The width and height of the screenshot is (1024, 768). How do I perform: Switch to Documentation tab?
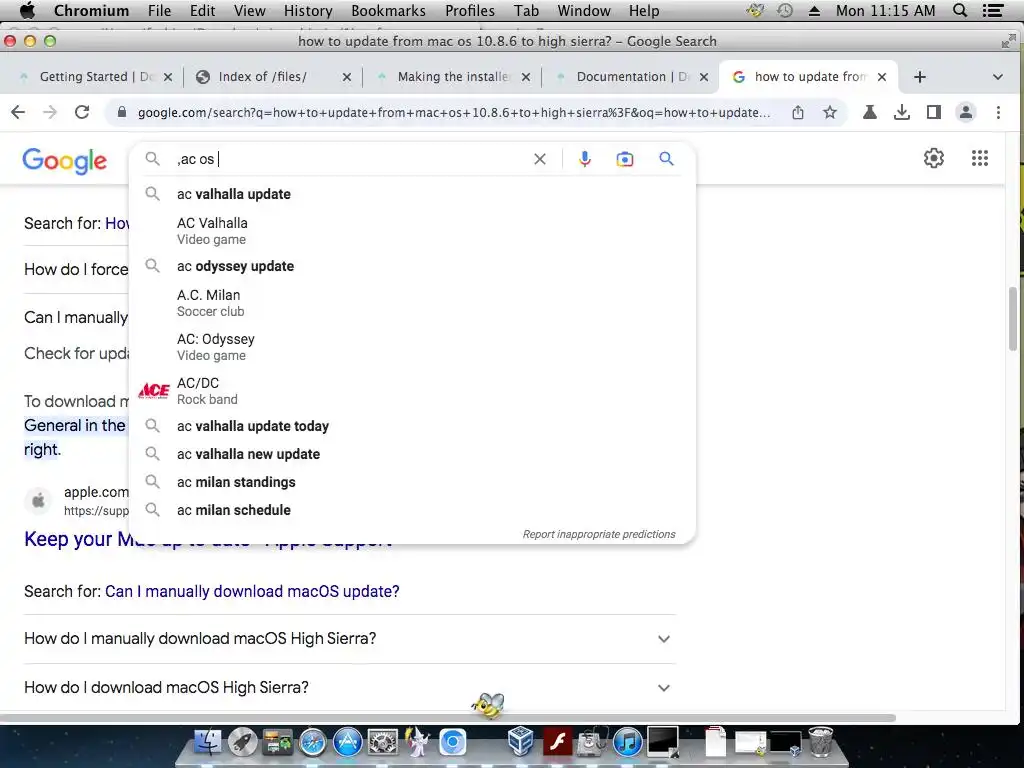[630, 77]
